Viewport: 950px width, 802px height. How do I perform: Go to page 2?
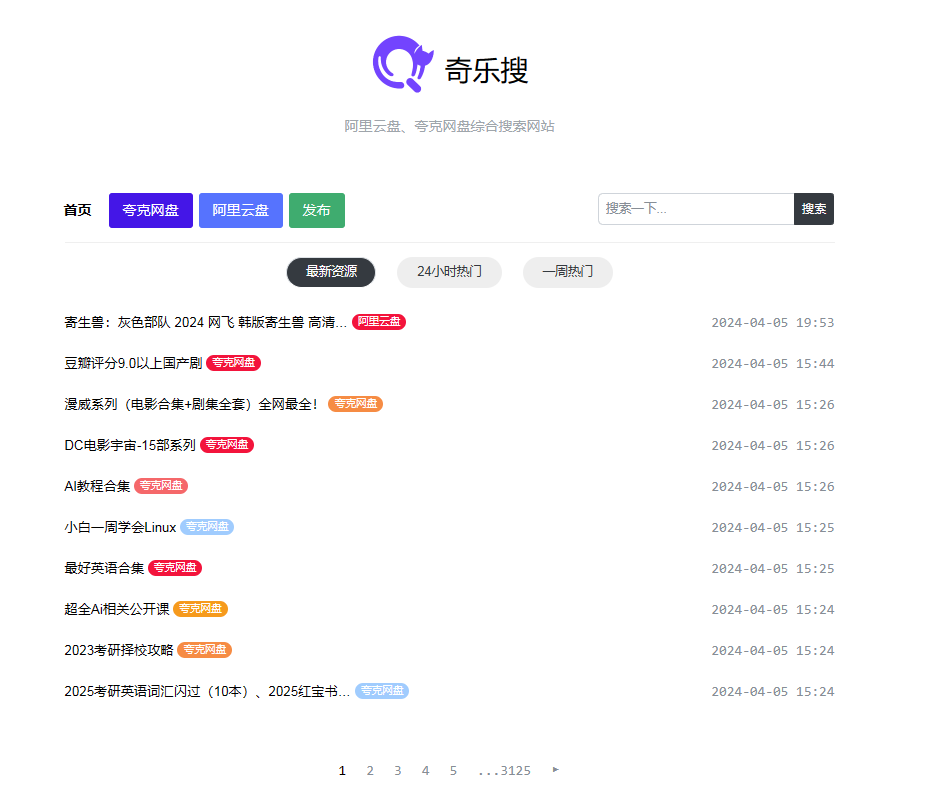point(370,771)
